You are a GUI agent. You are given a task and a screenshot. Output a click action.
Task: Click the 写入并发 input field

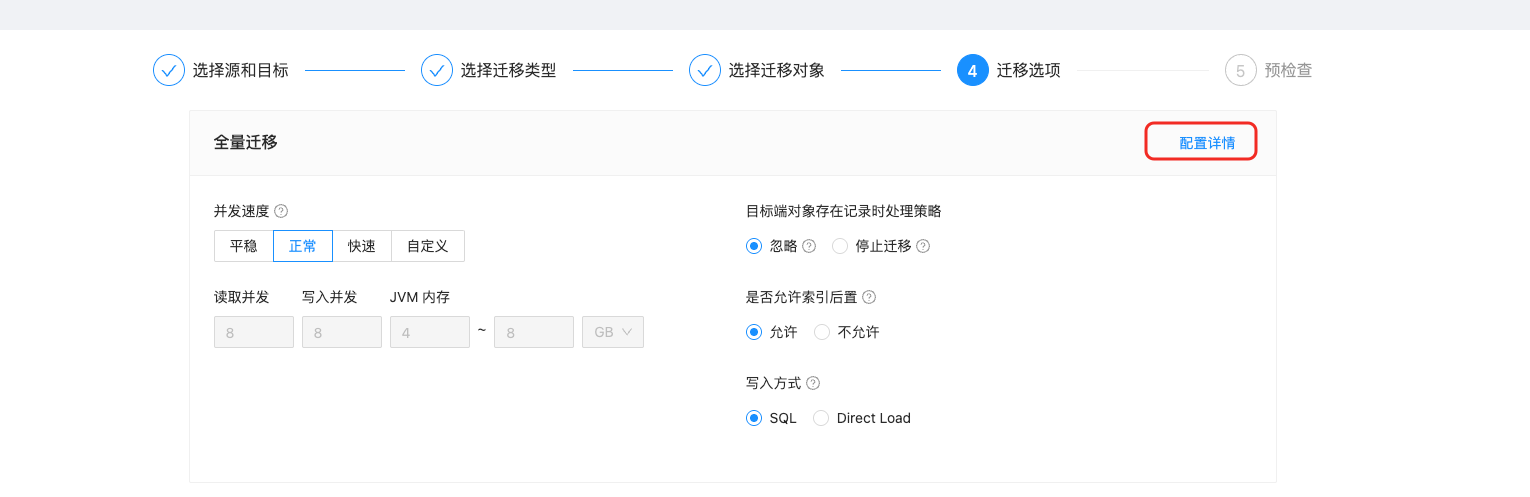342,332
